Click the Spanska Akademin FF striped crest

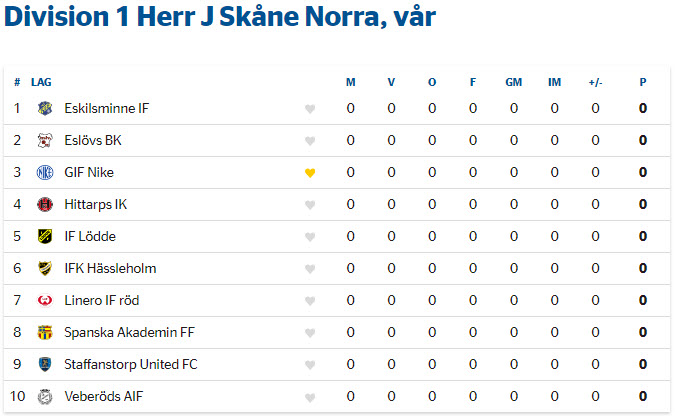click(45, 332)
